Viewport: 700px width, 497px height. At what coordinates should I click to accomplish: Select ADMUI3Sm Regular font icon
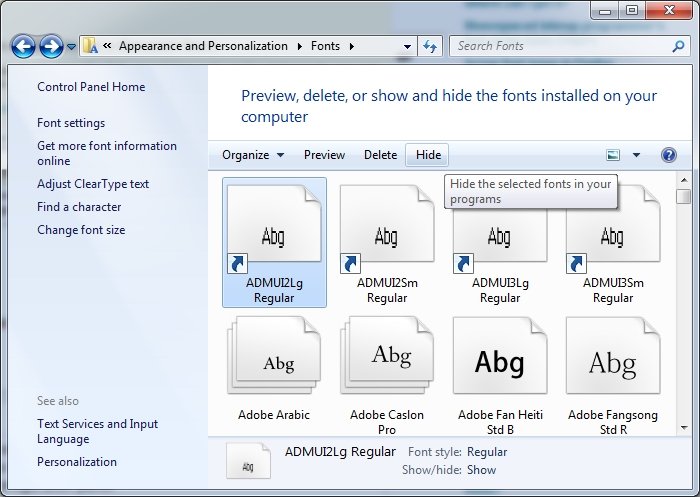click(613, 229)
